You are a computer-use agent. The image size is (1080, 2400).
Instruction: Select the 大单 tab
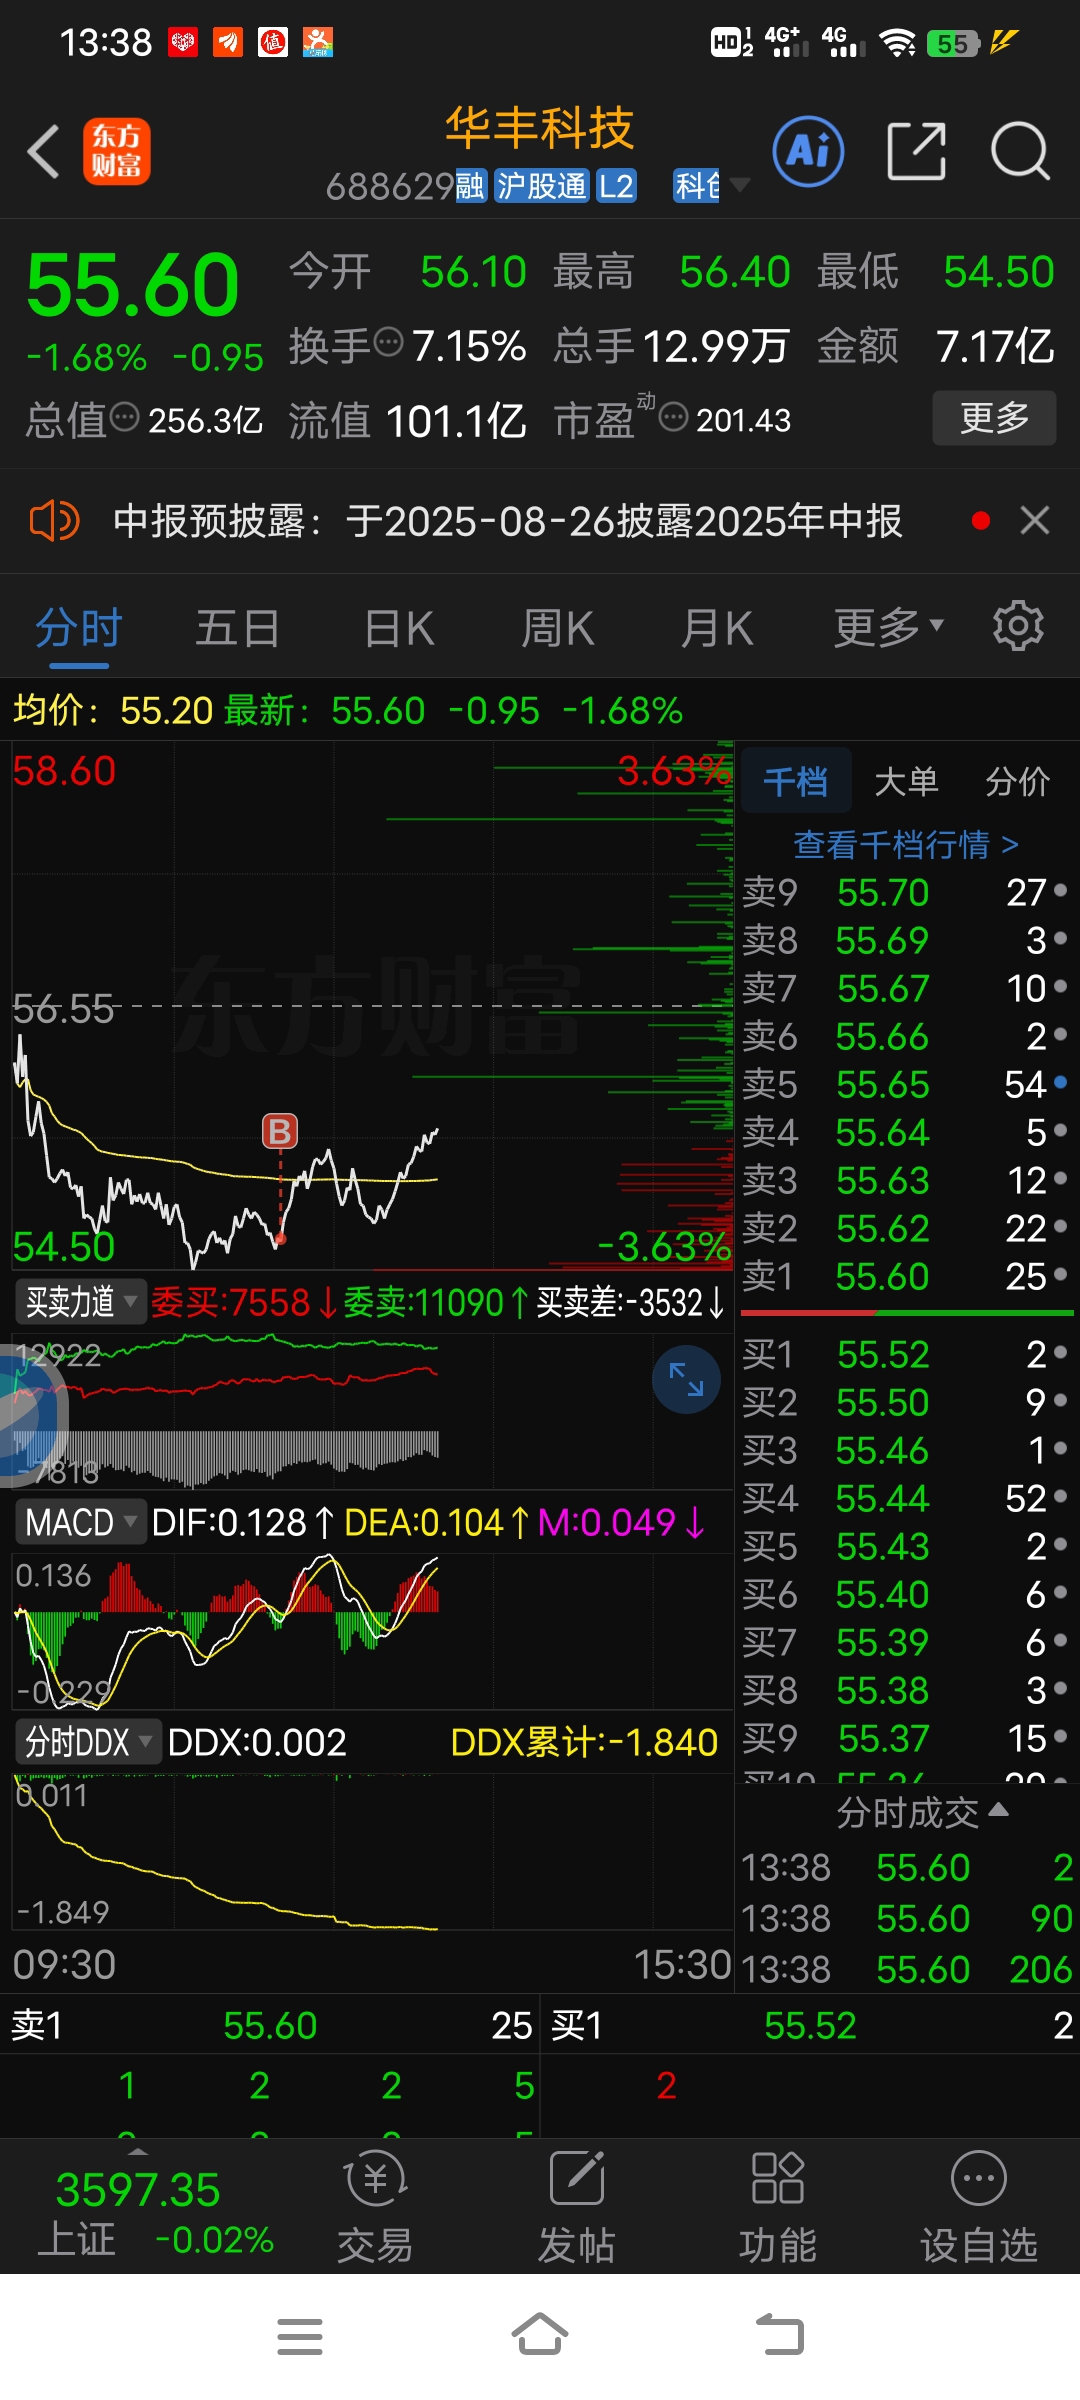click(x=906, y=781)
